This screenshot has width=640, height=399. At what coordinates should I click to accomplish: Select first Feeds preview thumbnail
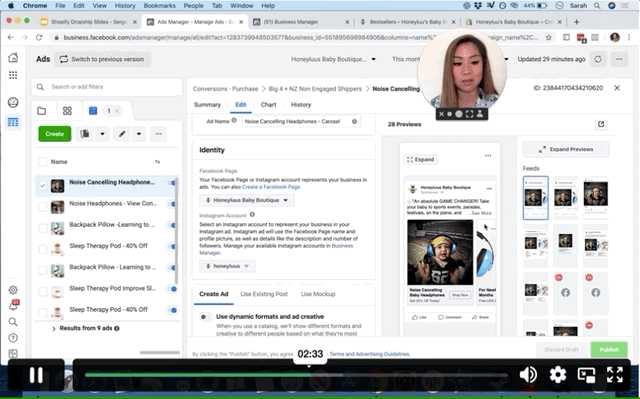click(536, 198)
